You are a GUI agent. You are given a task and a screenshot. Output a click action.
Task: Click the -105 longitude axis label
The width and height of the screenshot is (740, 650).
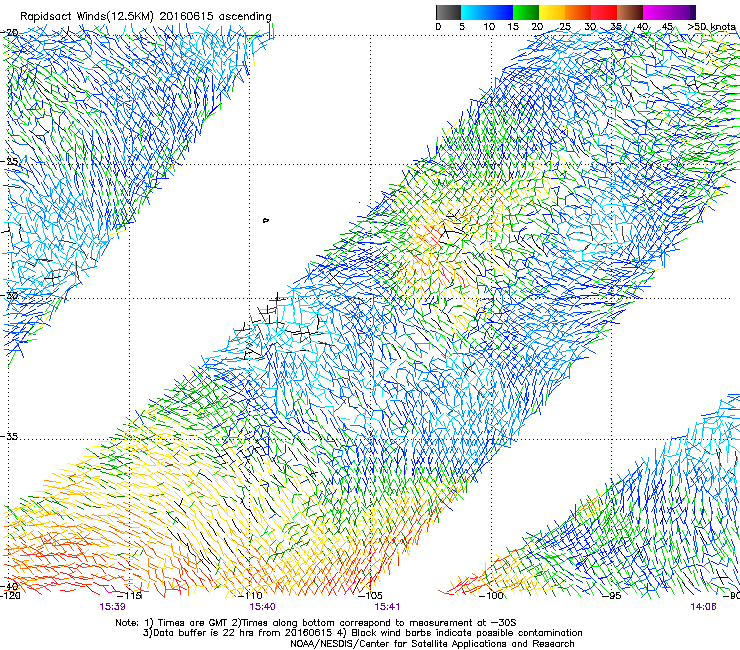click(x=371, y=596)
